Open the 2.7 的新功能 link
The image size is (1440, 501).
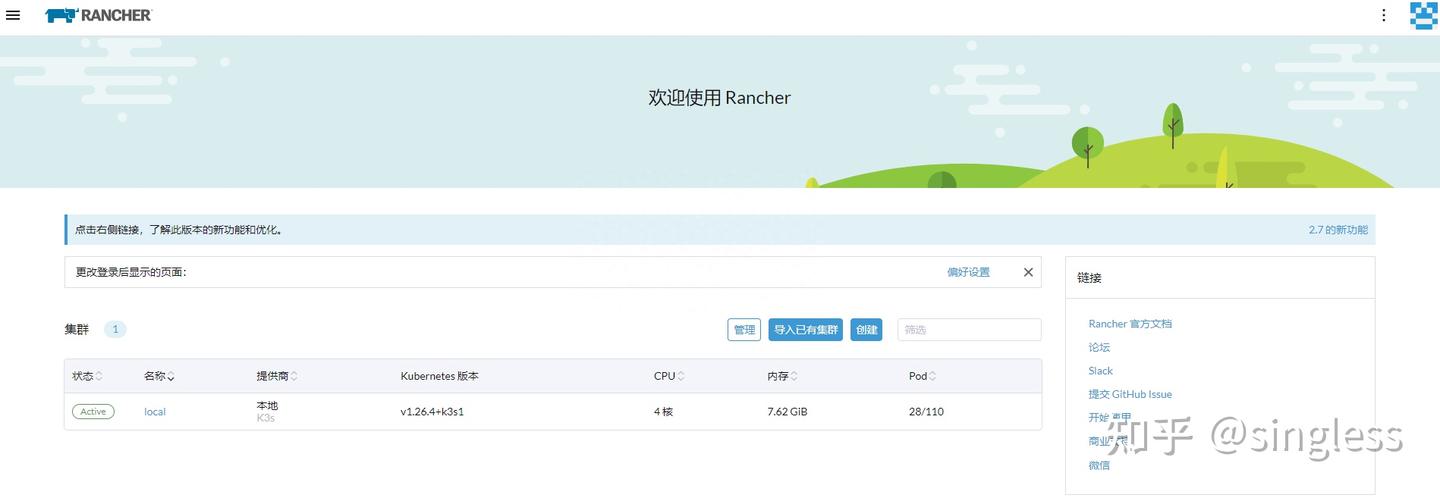click(x=1338, y=230)
